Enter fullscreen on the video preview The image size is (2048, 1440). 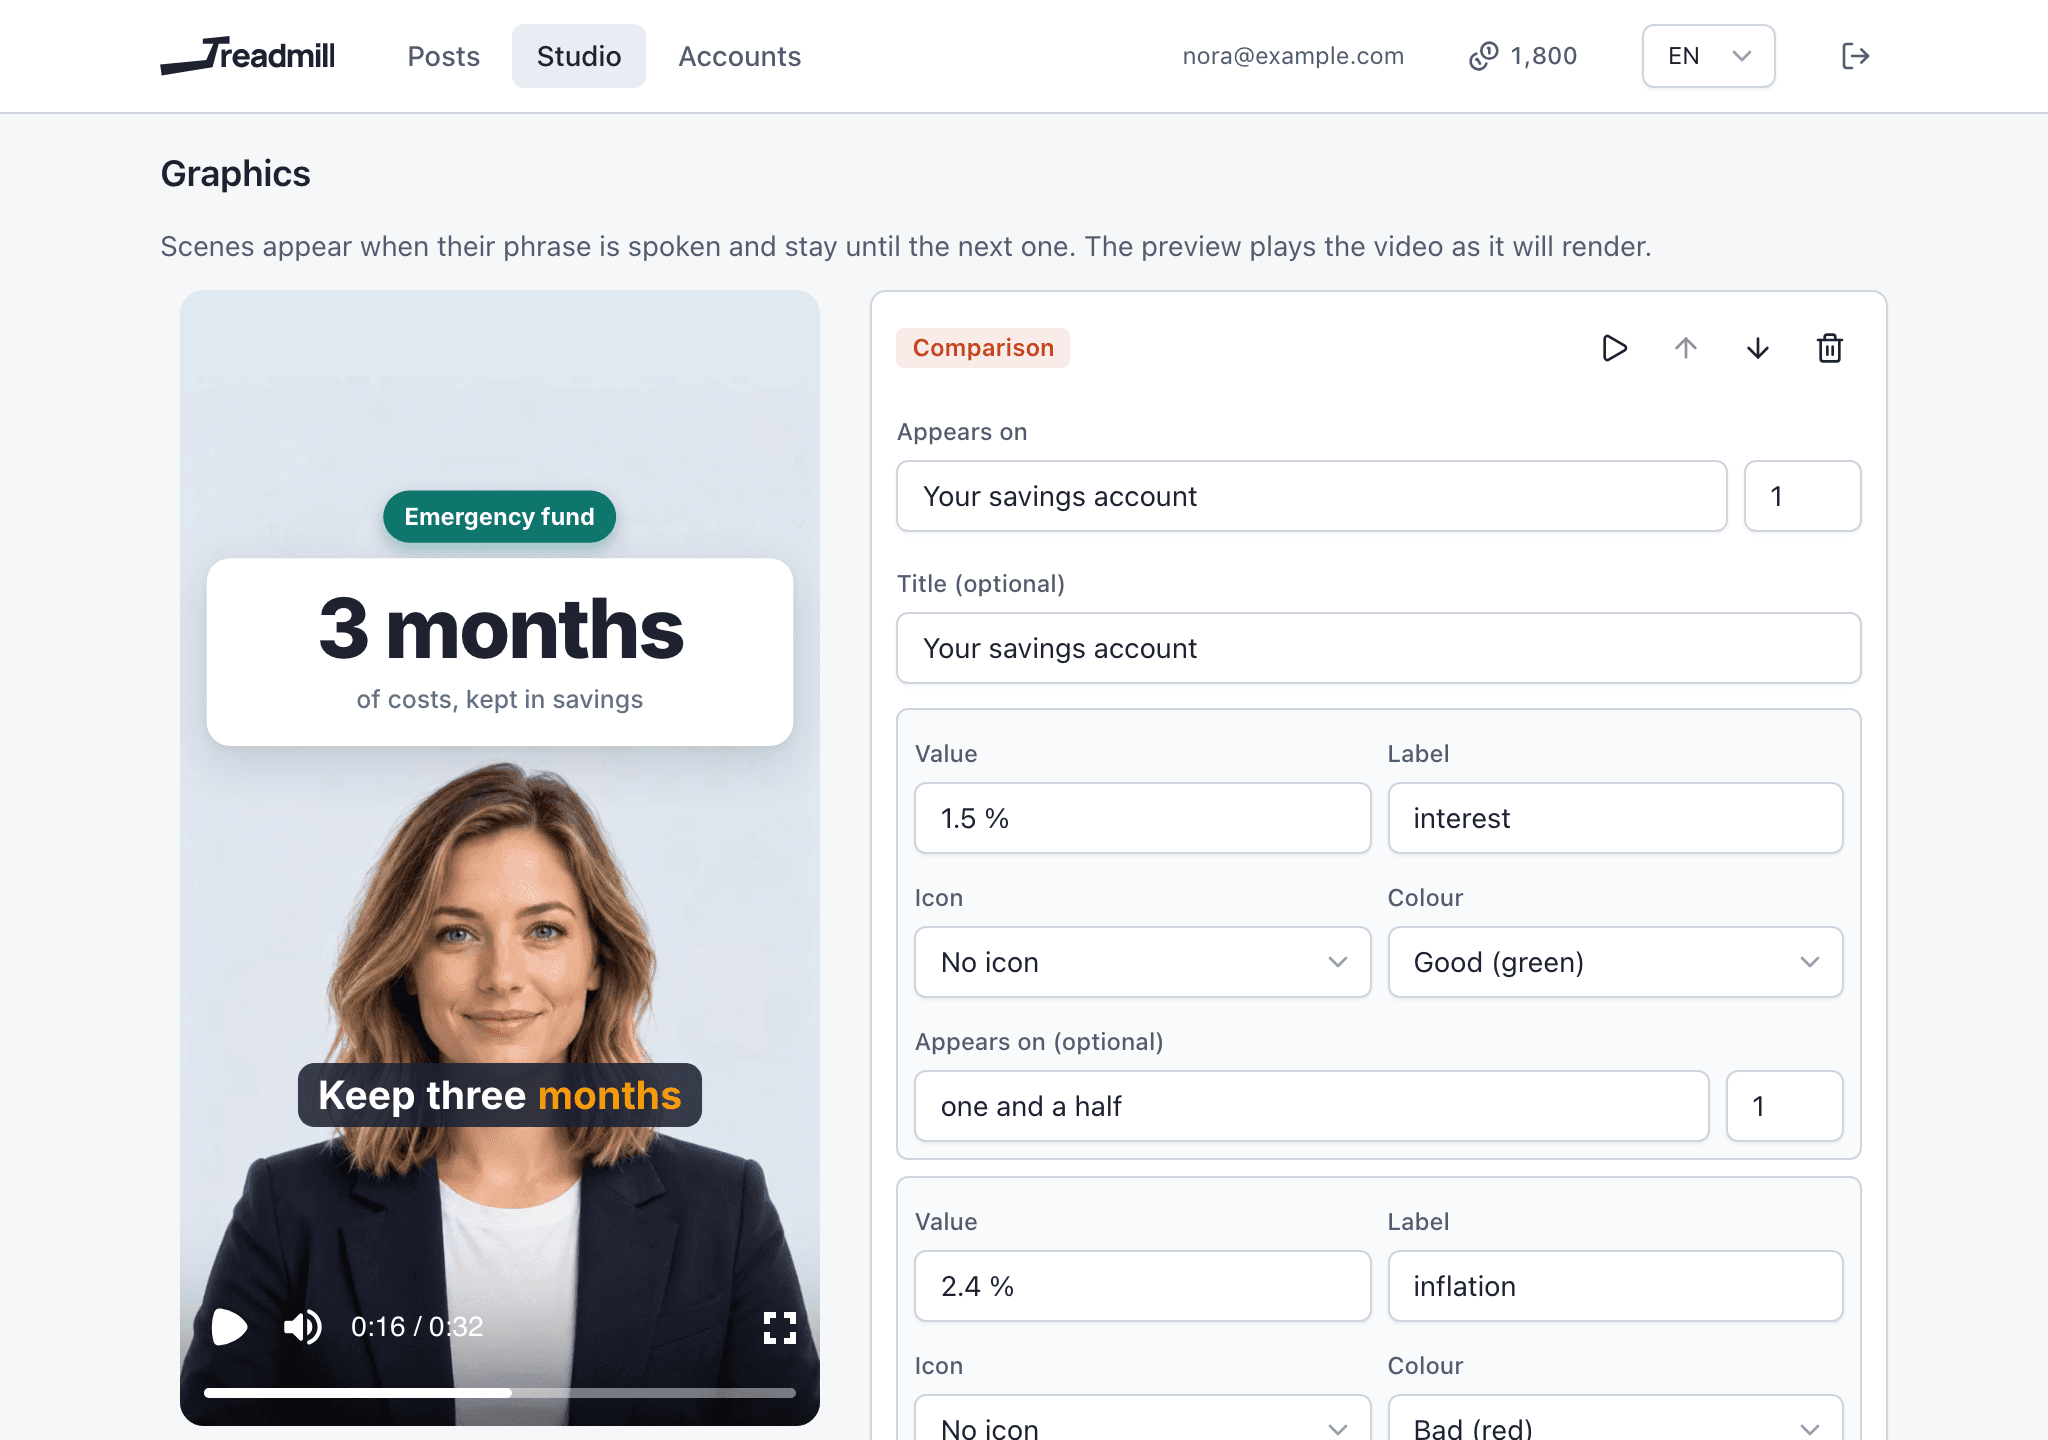point(780,1327)
